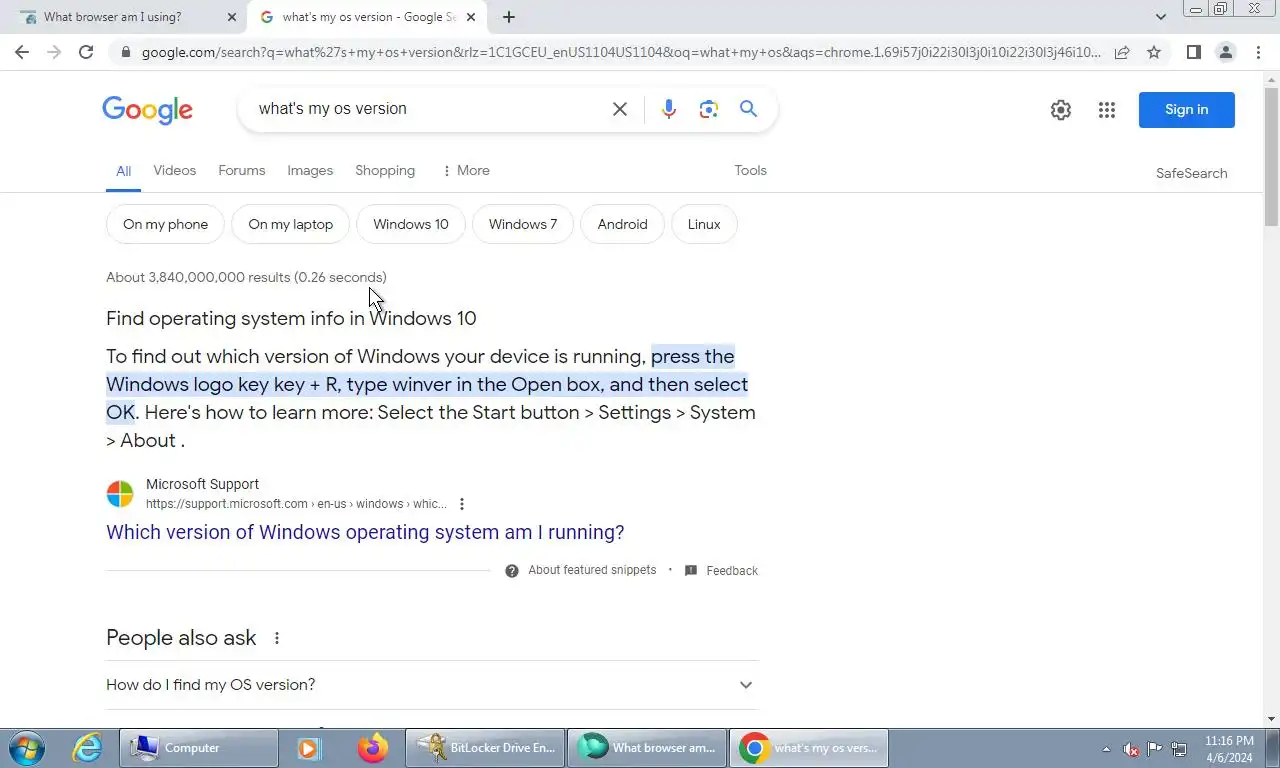Bookmark this tab with star icon

(1154, 52)
